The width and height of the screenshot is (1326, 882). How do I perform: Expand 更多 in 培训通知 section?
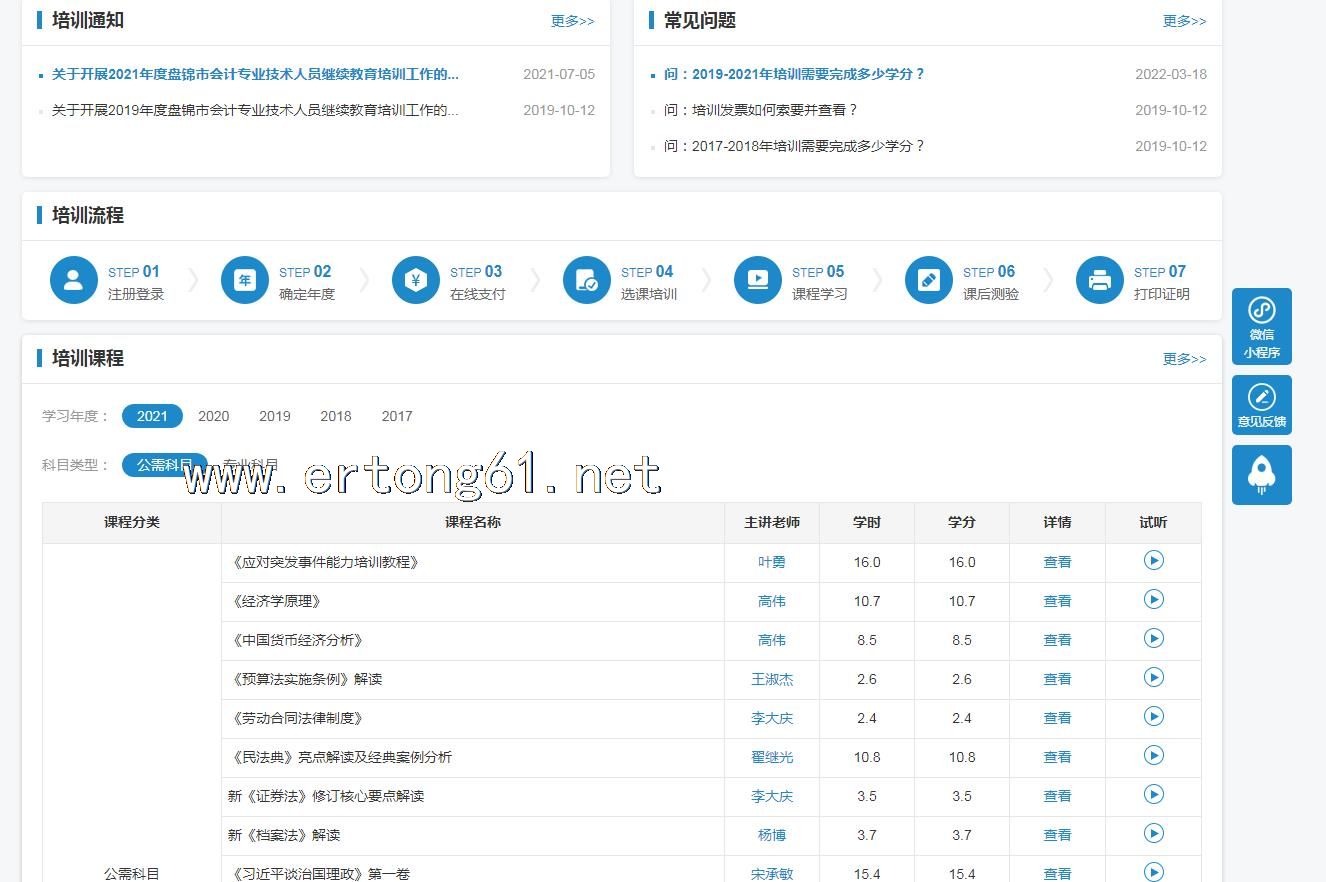point(572,21)
